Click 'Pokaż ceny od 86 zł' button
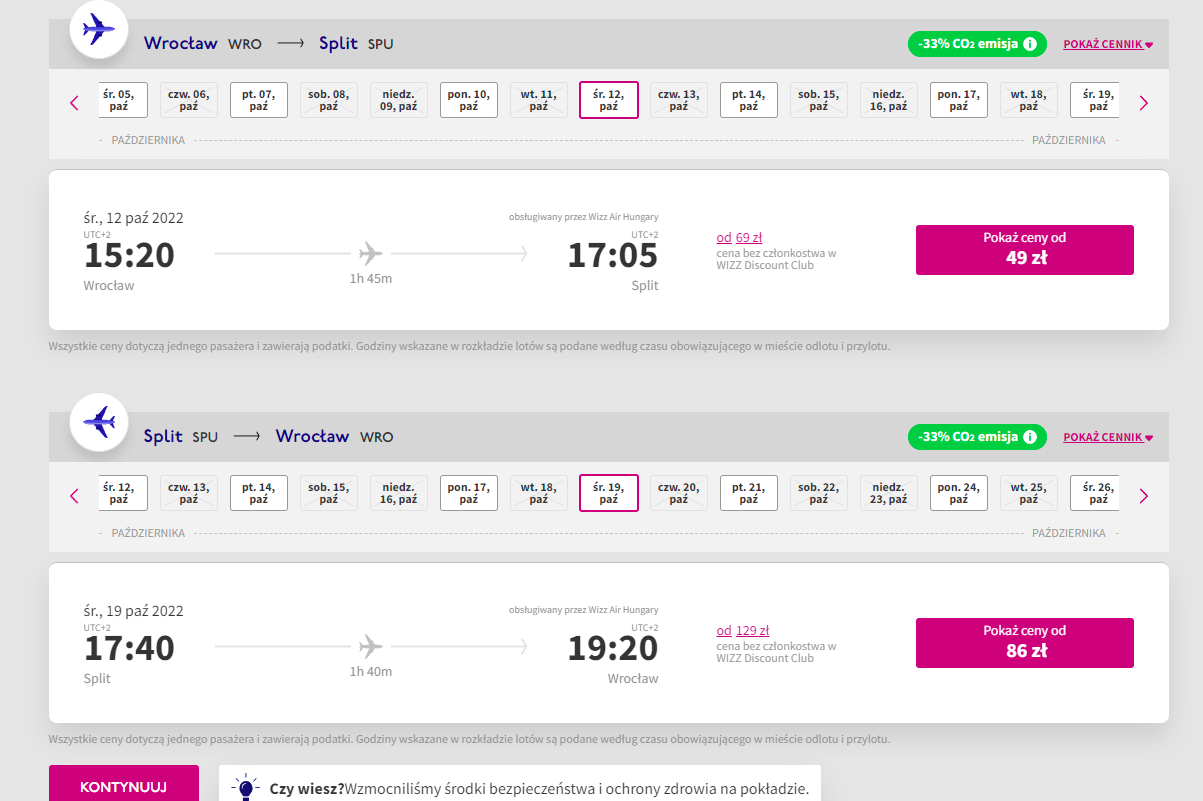 coord(1025,643)
